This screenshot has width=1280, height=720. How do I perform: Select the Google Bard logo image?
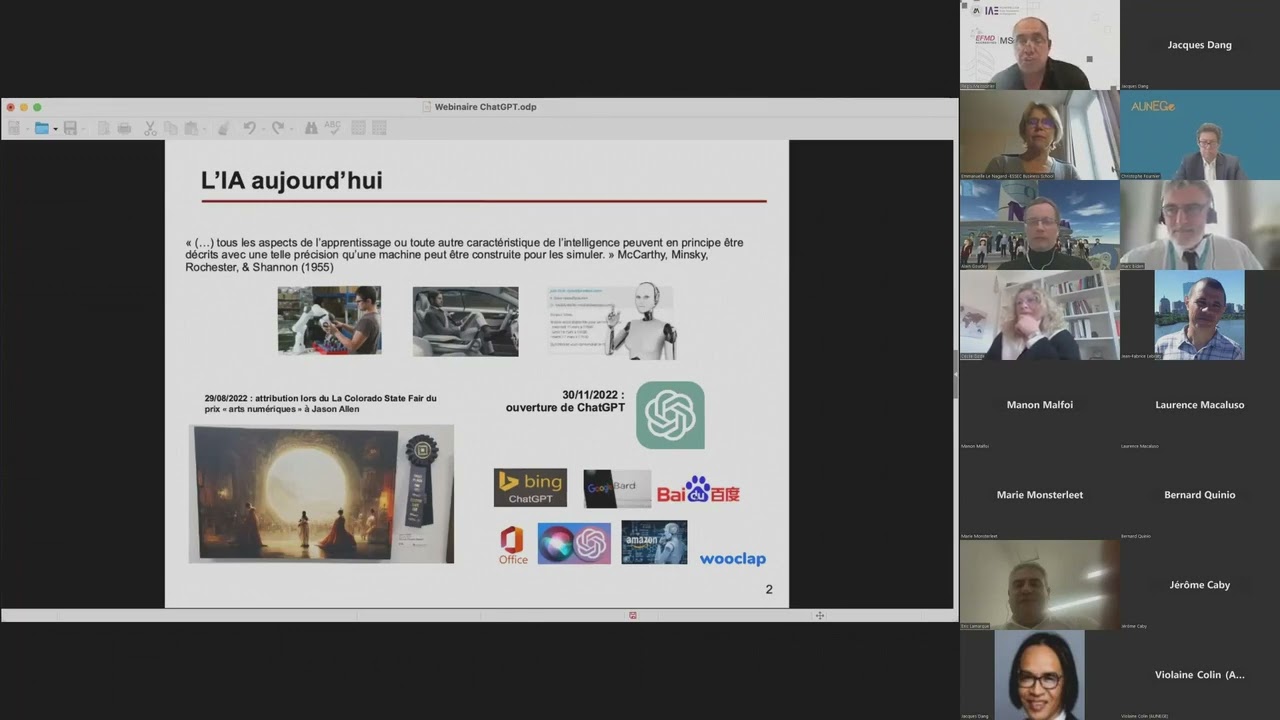click(x=617, y=488)
